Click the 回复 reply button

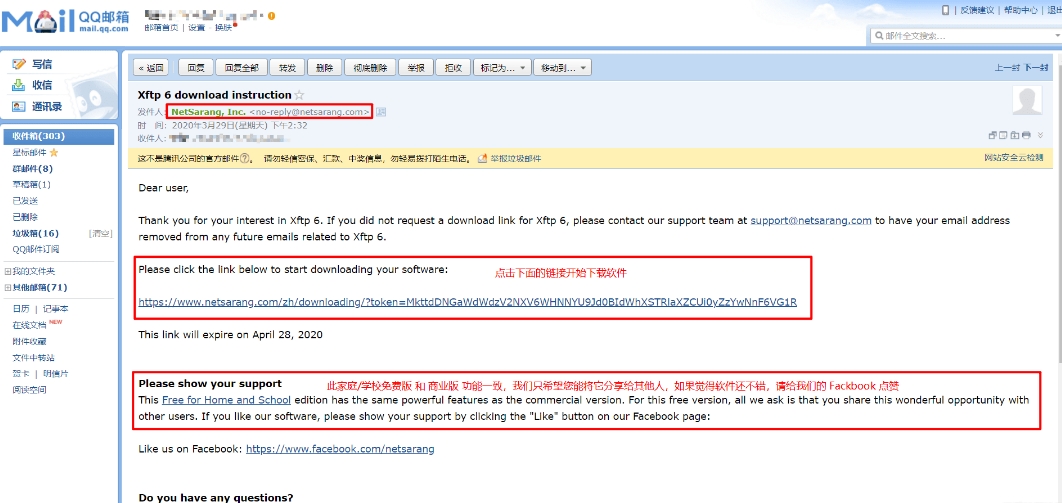pos(196,68)
